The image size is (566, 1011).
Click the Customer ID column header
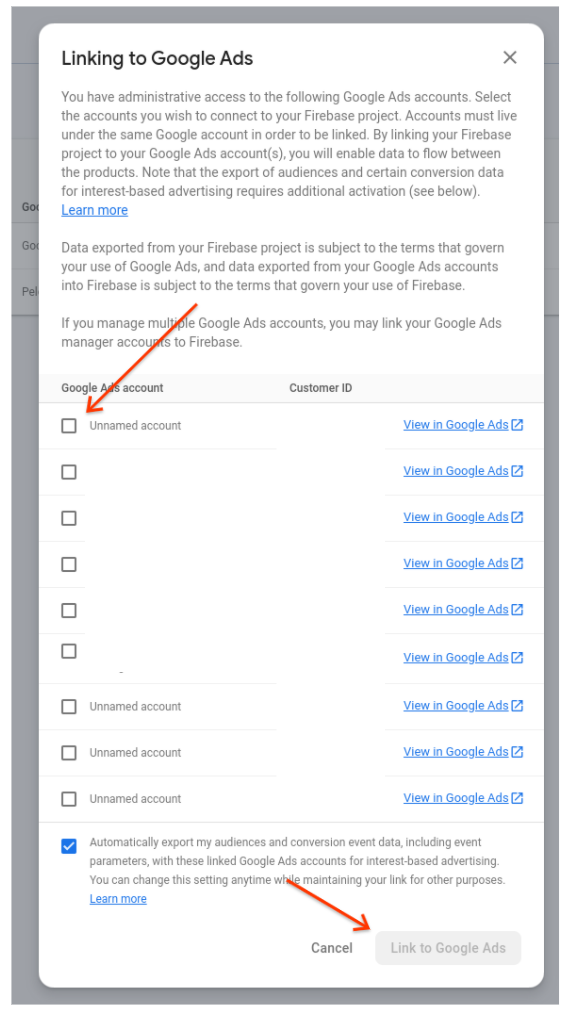pos(320,388)
